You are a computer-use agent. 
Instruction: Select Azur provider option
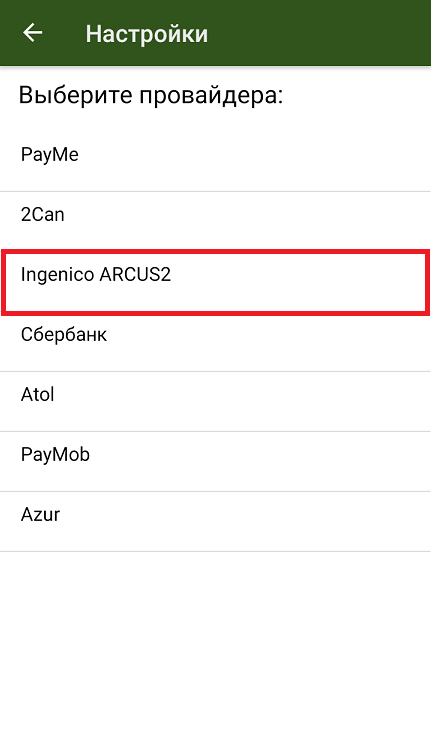point(216,521)
